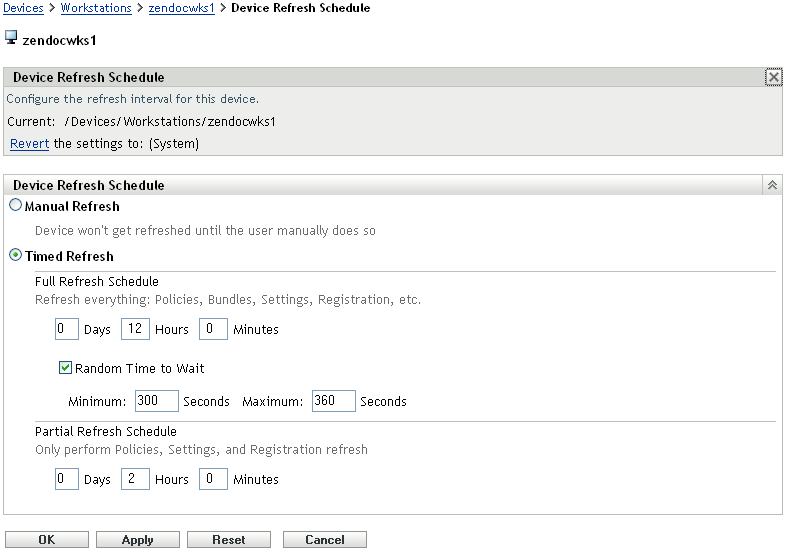Viewport: 789px width, 554px height.
Task: Click the zendocwks1 workstation icon
Action: [x=12, y=38]
